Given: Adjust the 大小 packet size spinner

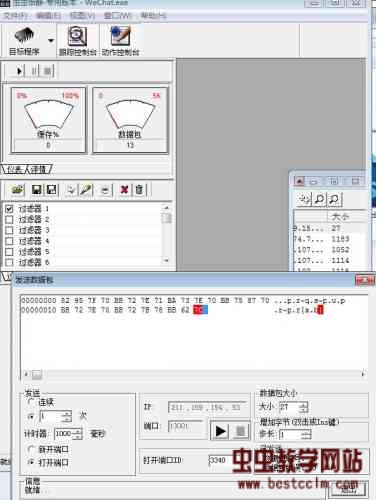Looking at the screenshot, I should (303, 407).
